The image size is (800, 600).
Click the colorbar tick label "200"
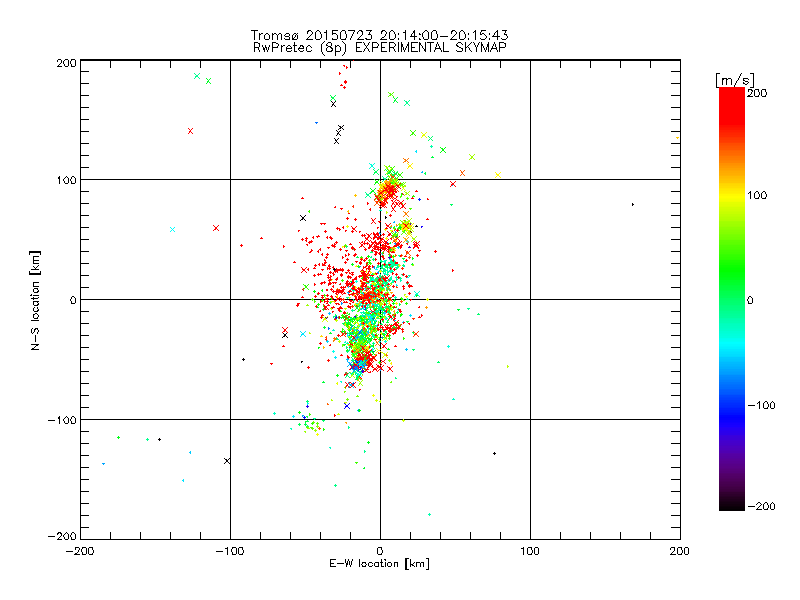click(x=757, y=93)
